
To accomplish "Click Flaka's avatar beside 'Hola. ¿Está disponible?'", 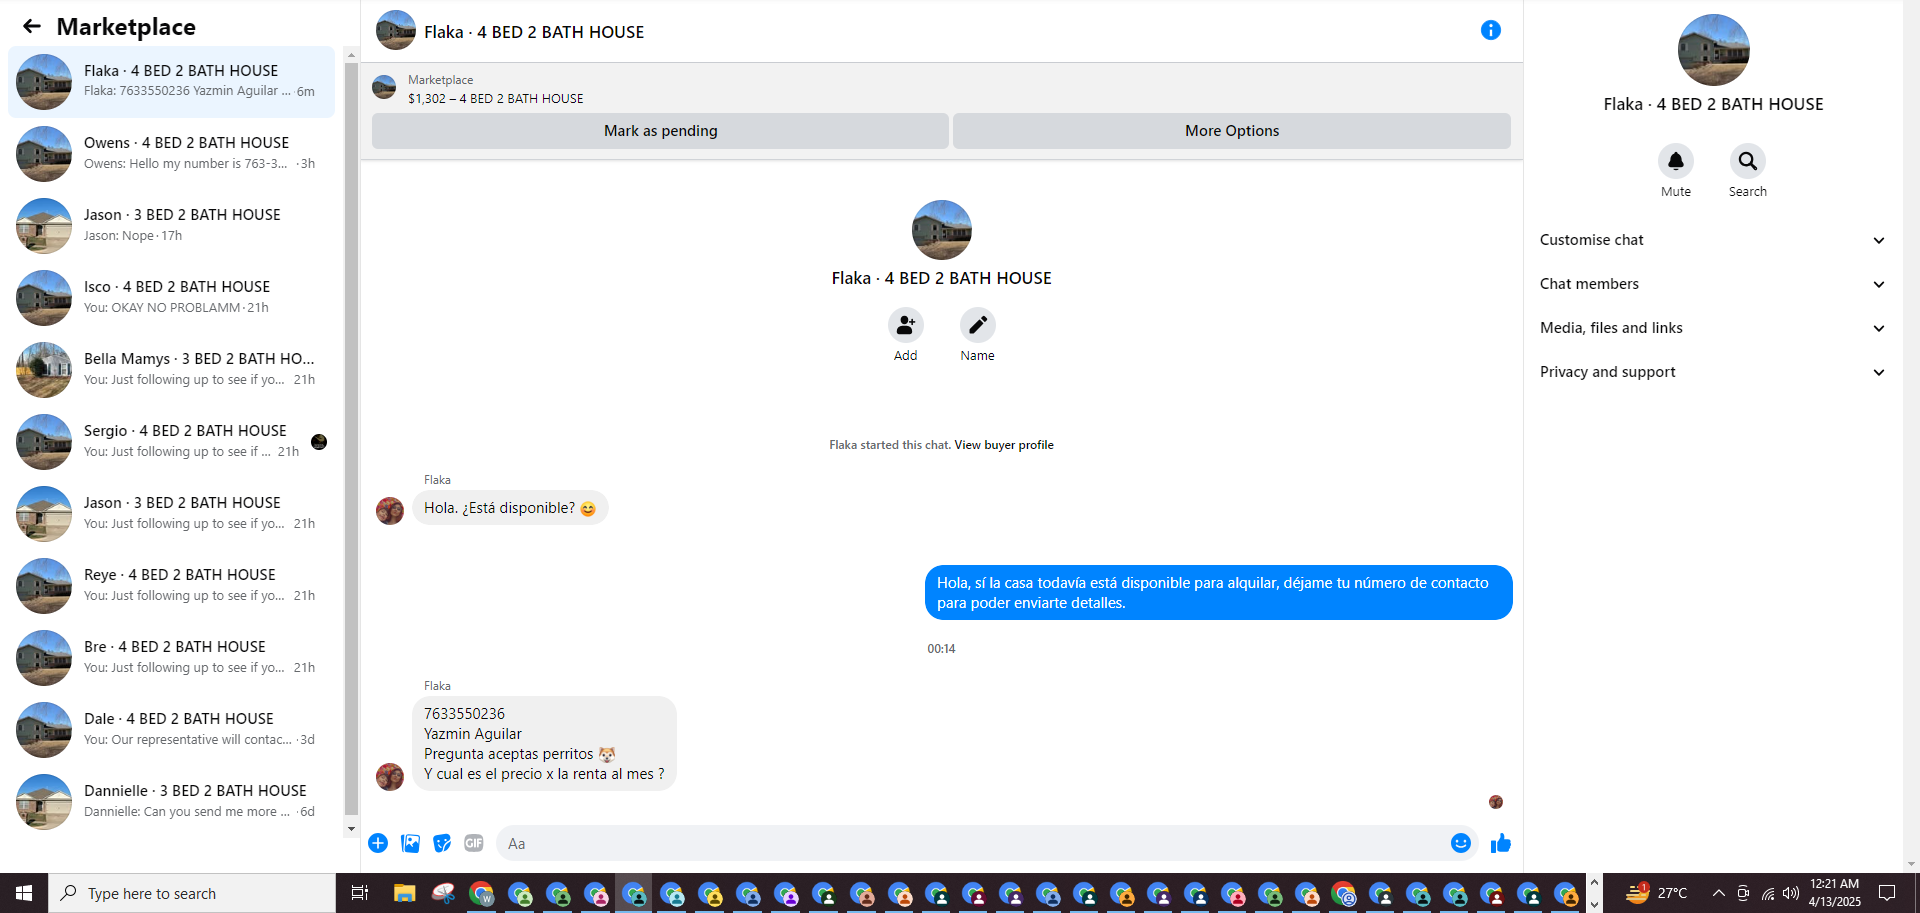I will (x=390, y=510).
